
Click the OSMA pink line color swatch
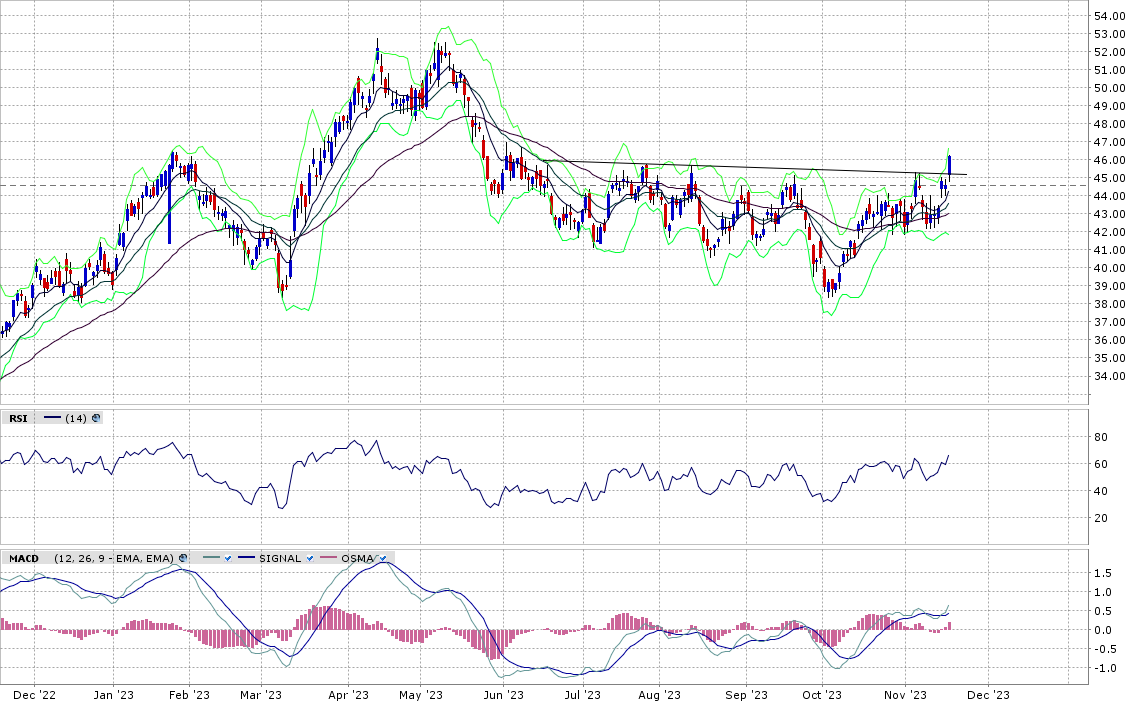pos(333,558)
